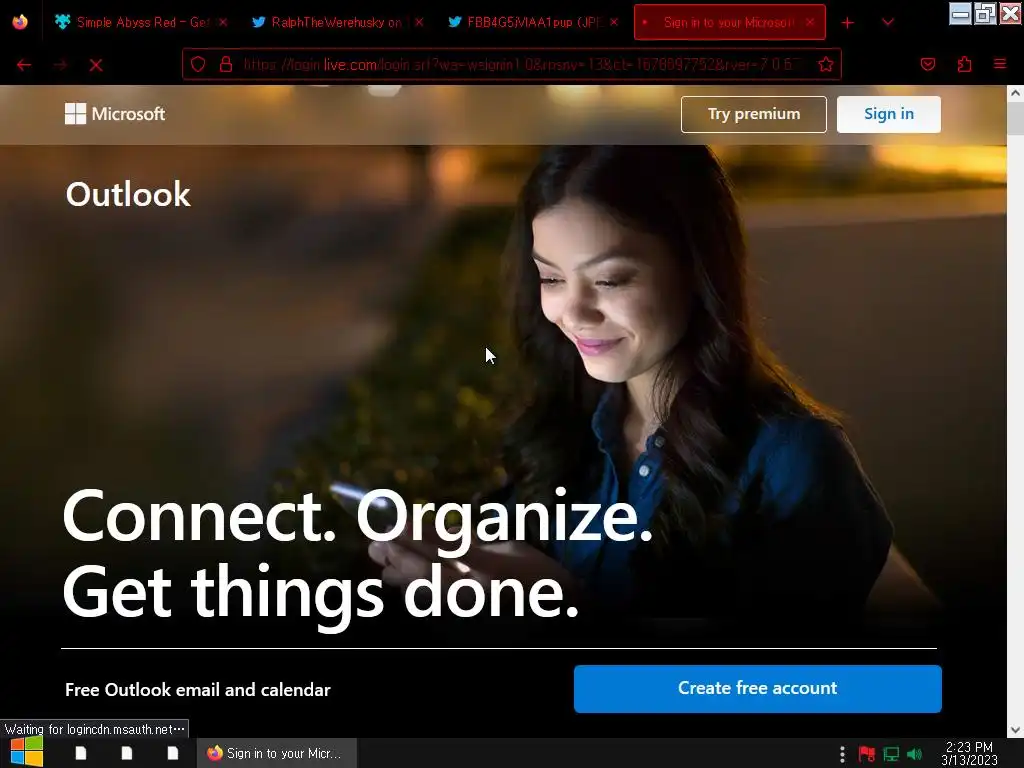
Task: Click the Microsoft logo
Action: pyautogui.click(x=115, y=114)
